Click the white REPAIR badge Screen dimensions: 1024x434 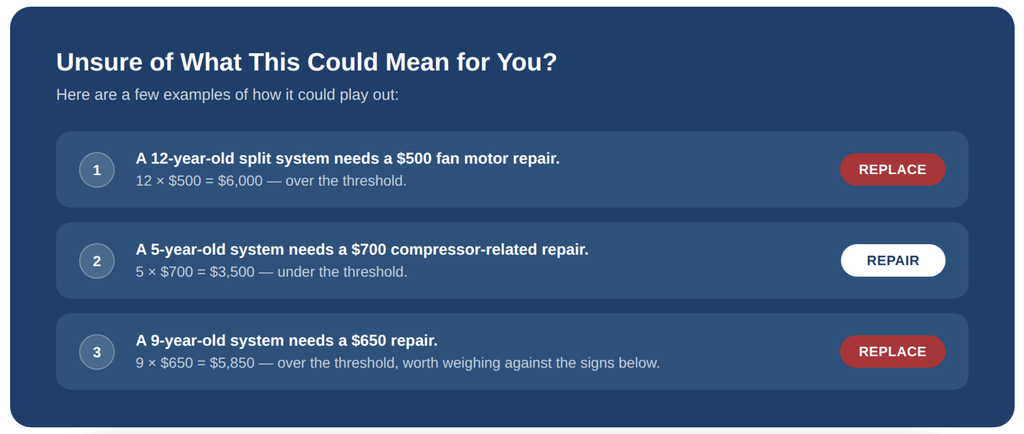(893, 260)
